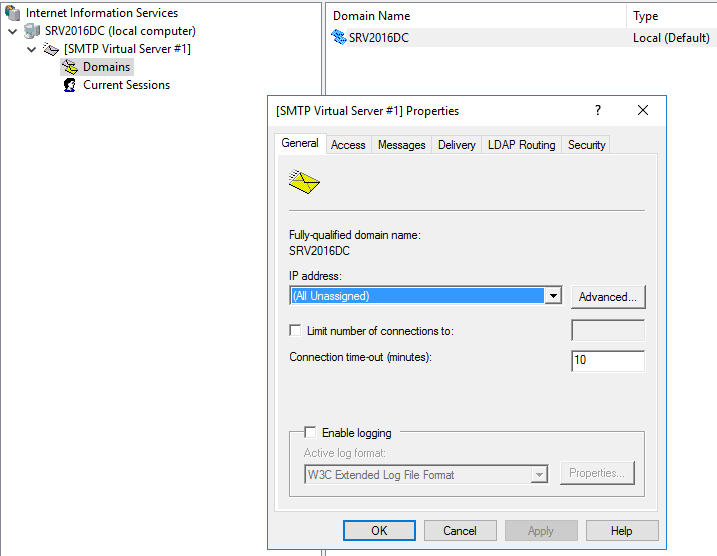The image size is (717, 556).
Task: Open the IP address dropdown
Action: (x=553, y=296)
